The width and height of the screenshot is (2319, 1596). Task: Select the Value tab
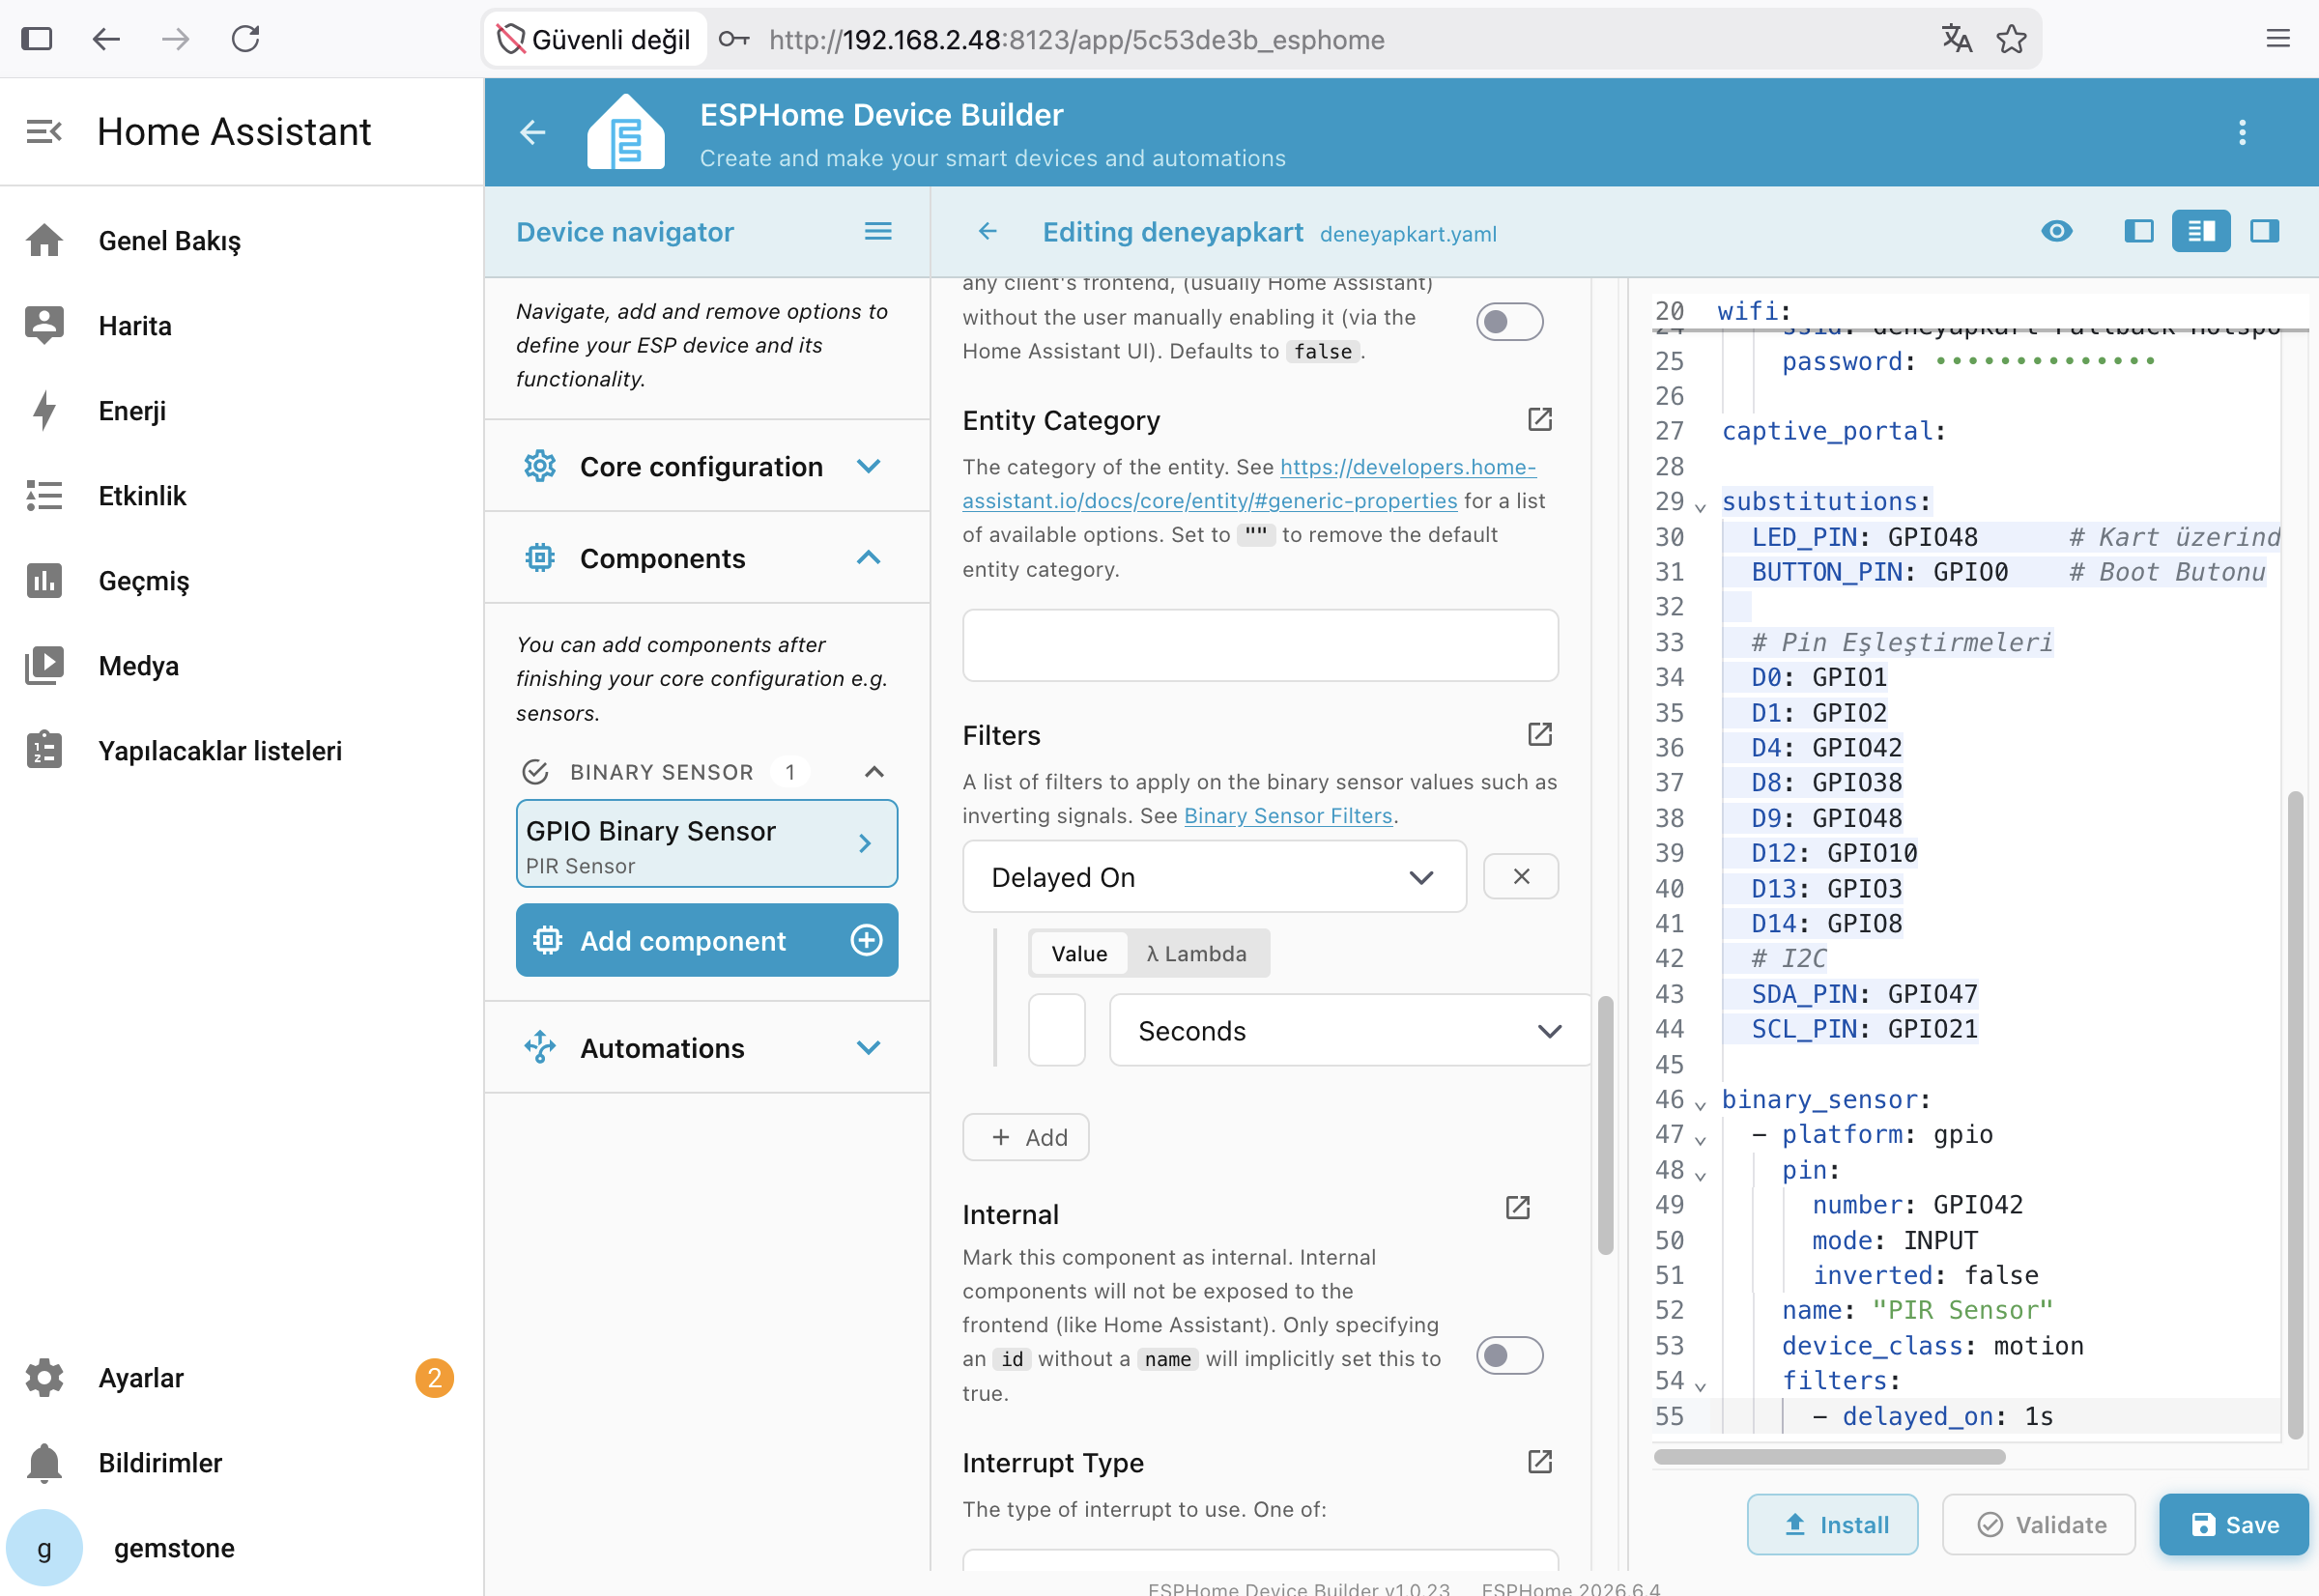1079,954
